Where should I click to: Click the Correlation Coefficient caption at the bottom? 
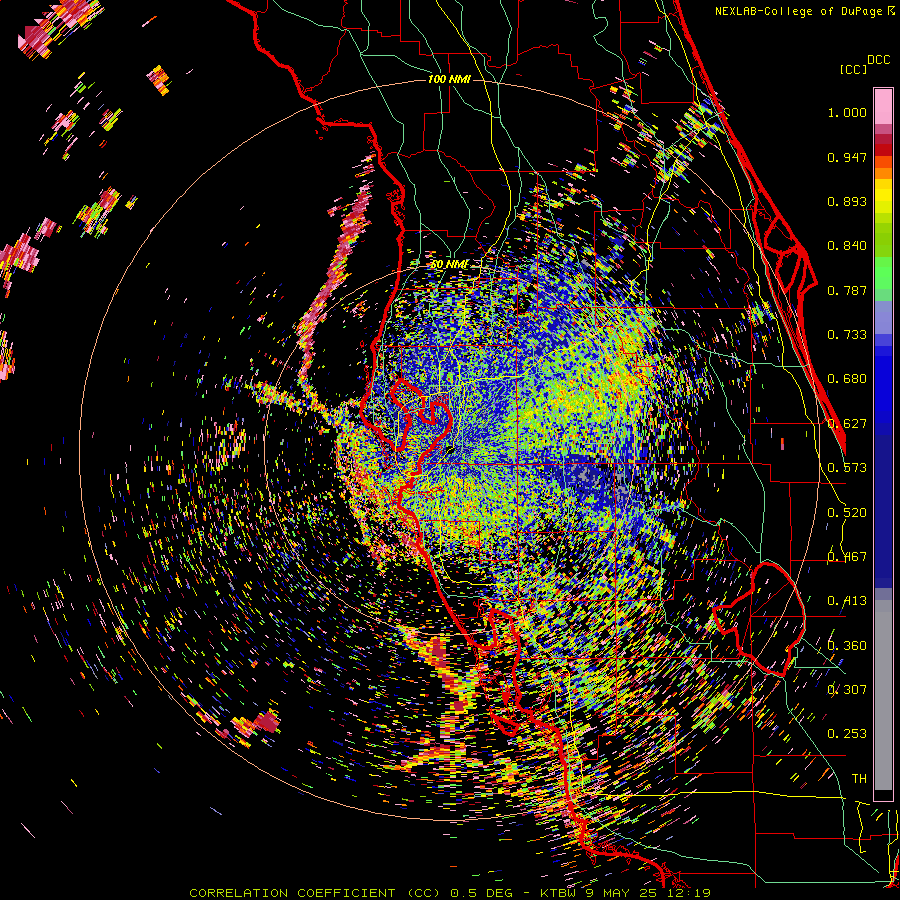tap(449, 893)
